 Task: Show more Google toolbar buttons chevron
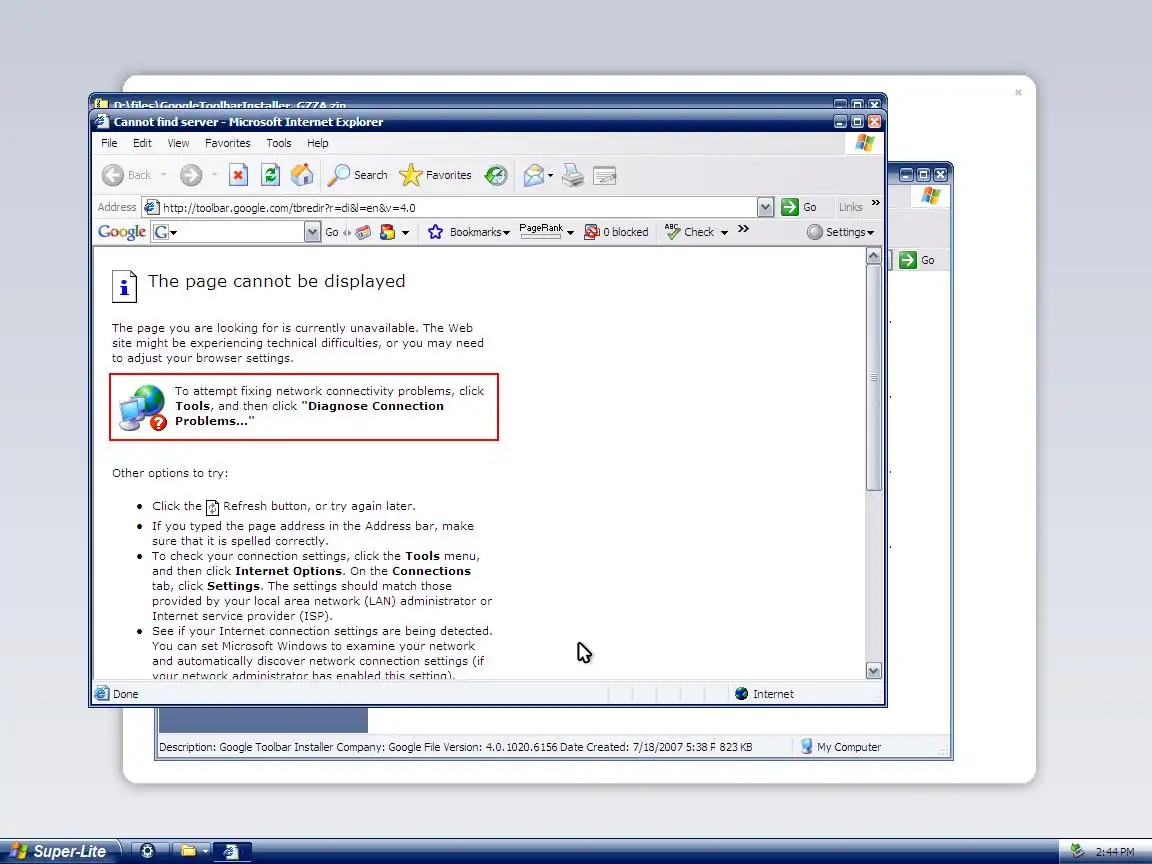744,229
